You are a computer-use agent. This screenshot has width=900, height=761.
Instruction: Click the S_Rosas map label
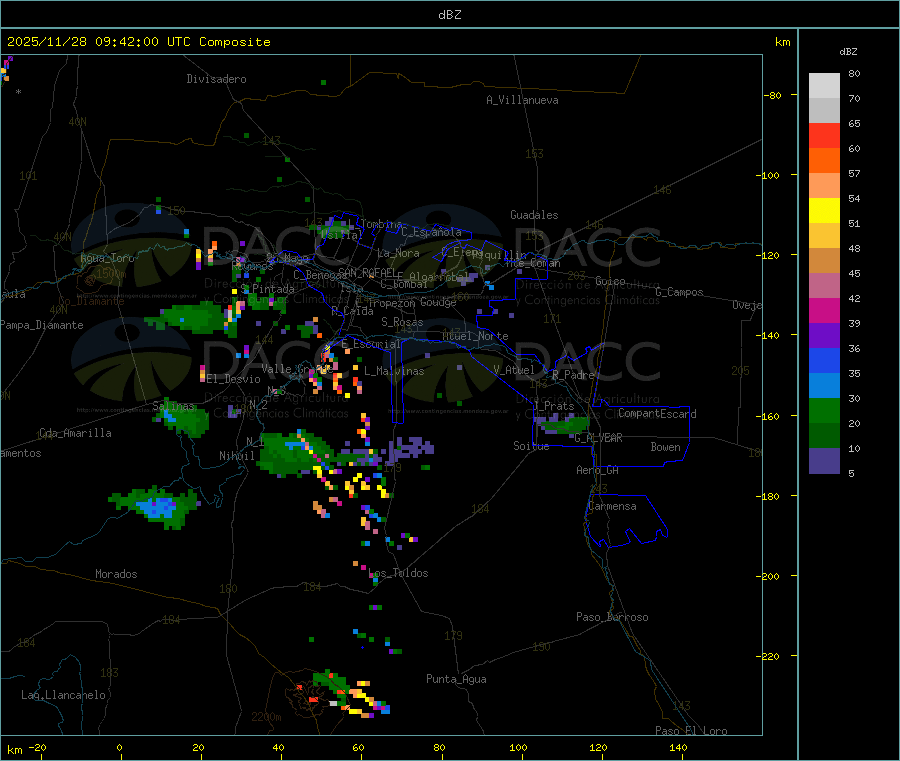pos(402,322)
